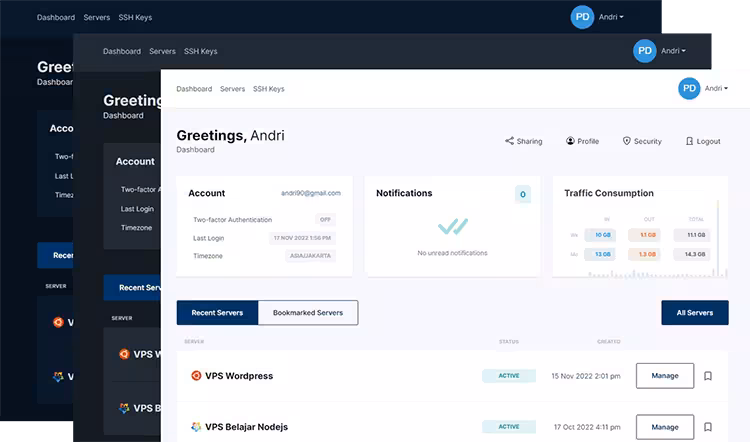Screen dimensions: 750x442
Task: Toggle the Two-factor Authentication OFF badge
Action: coord(325,219)
